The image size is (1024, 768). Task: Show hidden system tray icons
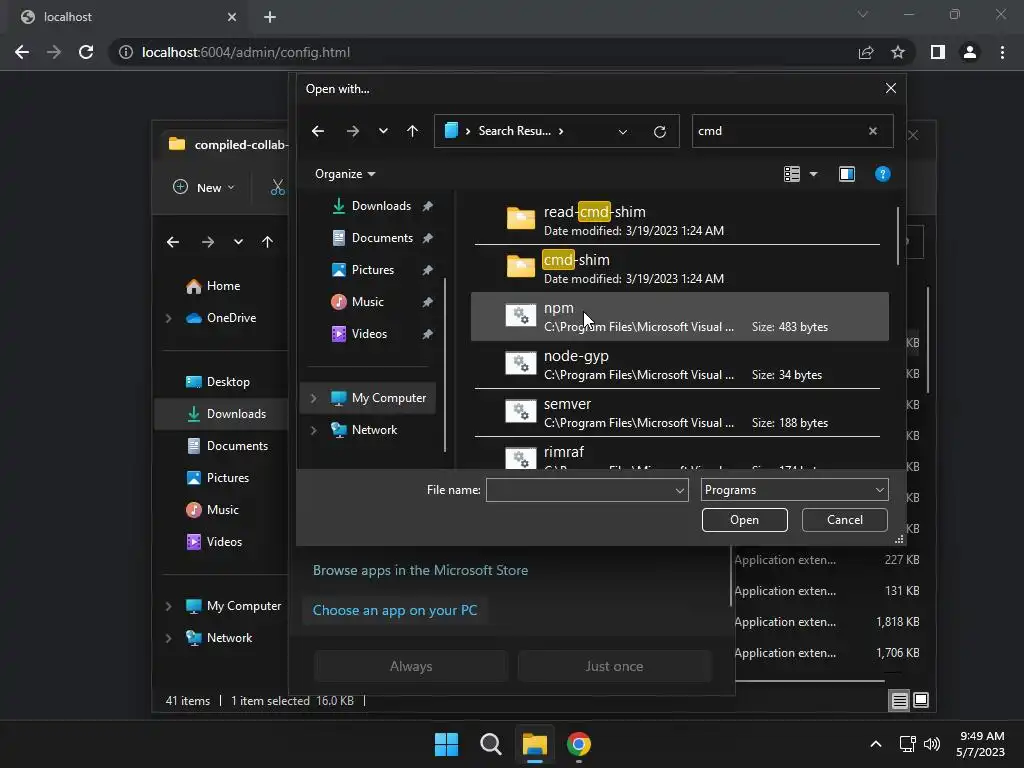[876, 744]
